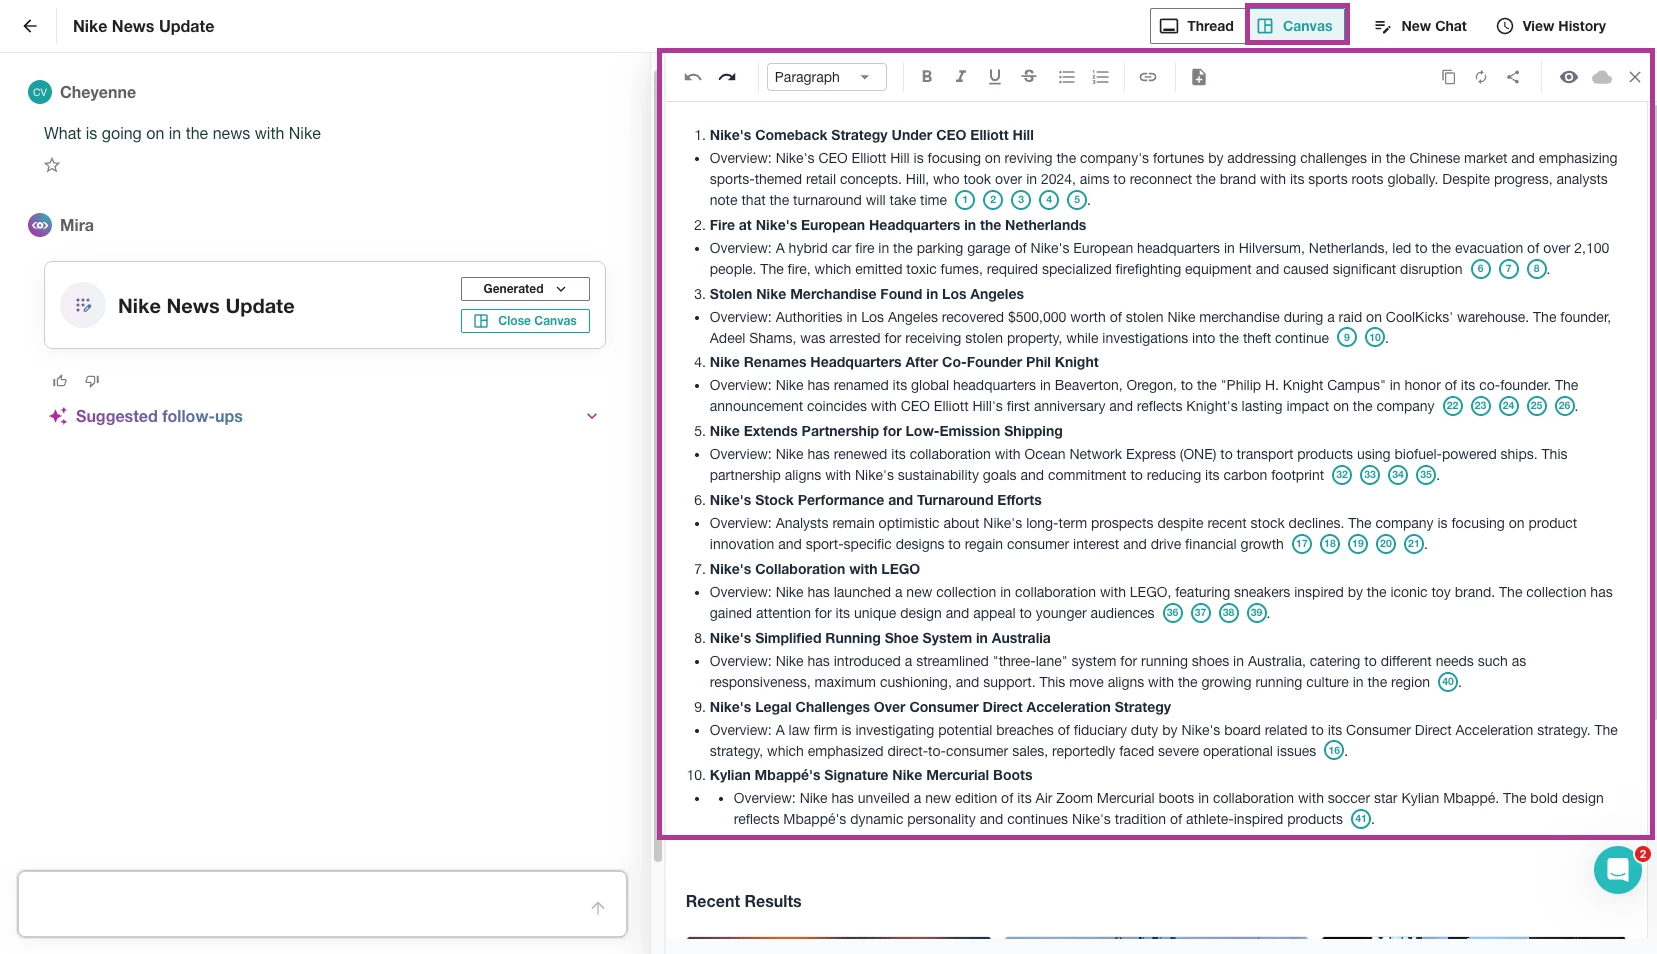
Task: Open citation 17 in Stock Performance overview
Action: click(x=1302, y=544)
